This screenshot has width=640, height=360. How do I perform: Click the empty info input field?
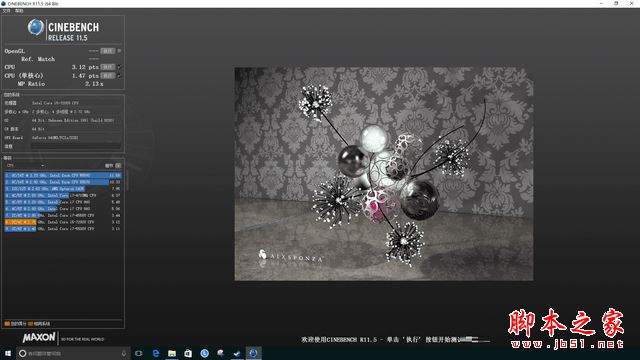click(x=76, y=146)
